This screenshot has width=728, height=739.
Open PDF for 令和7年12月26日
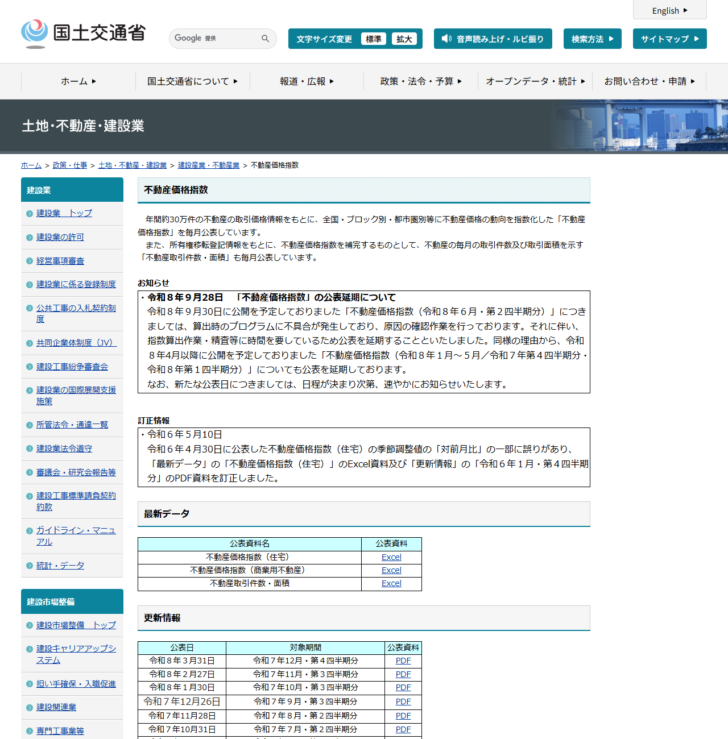coord(403,702)
